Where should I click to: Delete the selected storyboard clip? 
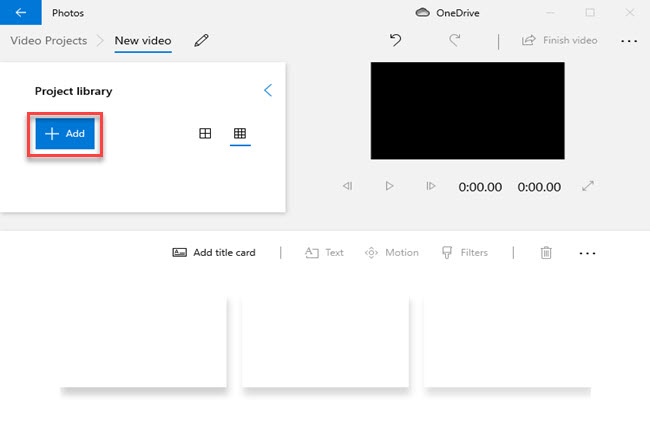click(546, 253)
